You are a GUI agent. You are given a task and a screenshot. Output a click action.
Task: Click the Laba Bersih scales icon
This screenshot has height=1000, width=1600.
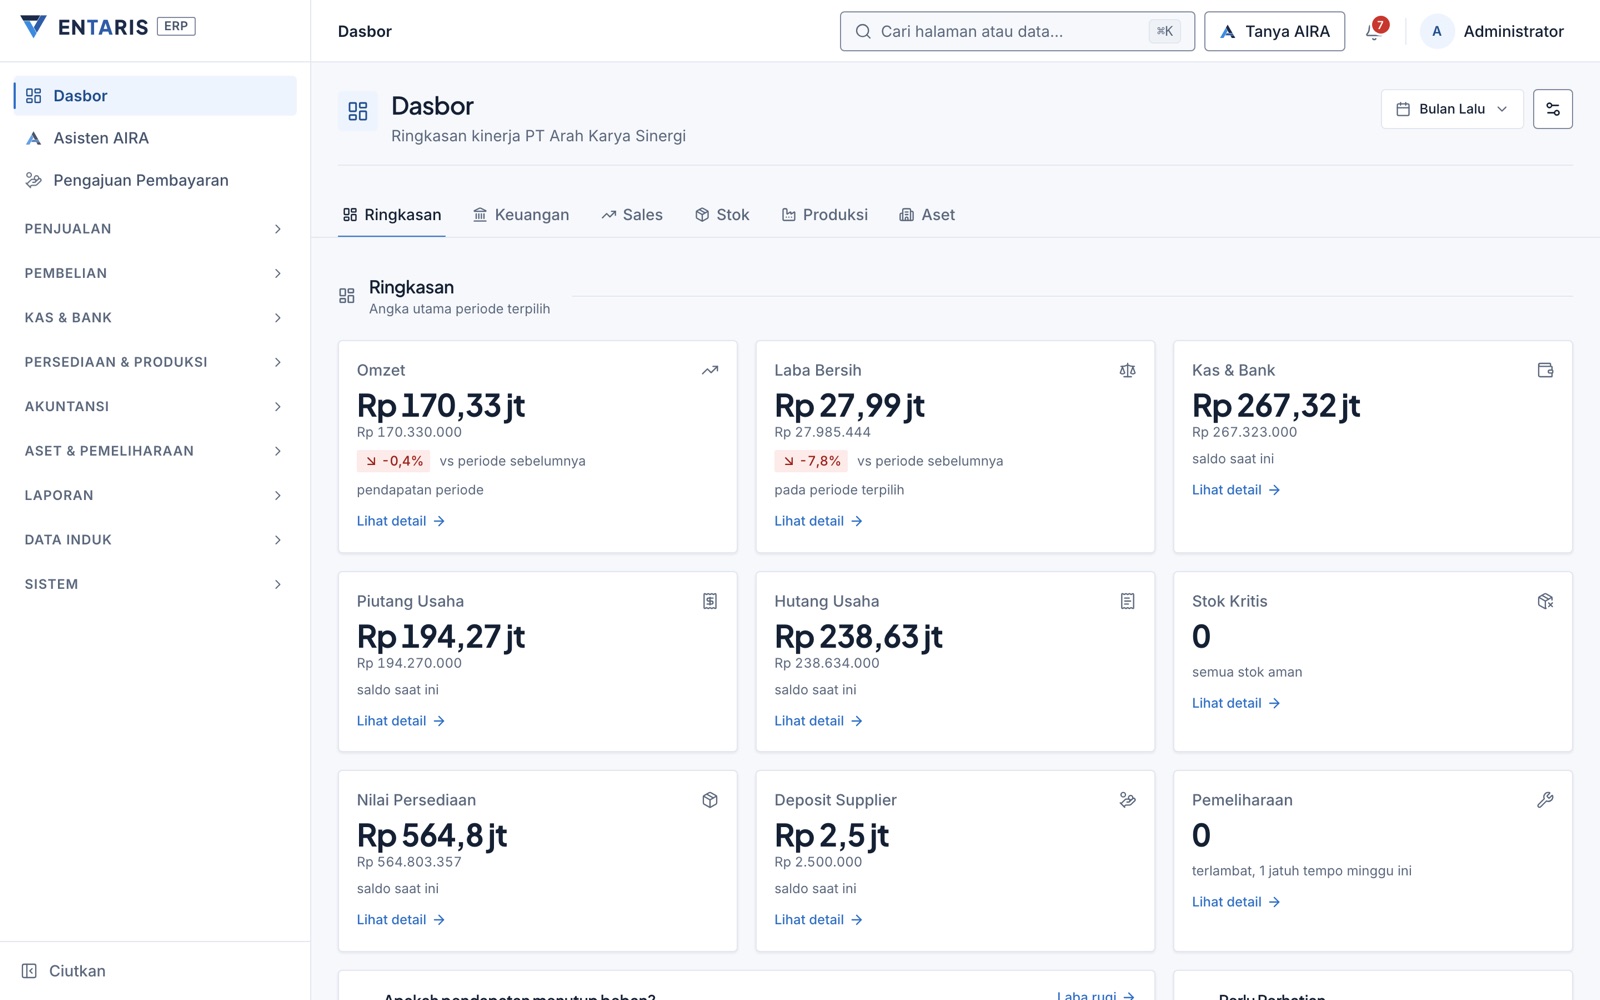[1127, 370]
